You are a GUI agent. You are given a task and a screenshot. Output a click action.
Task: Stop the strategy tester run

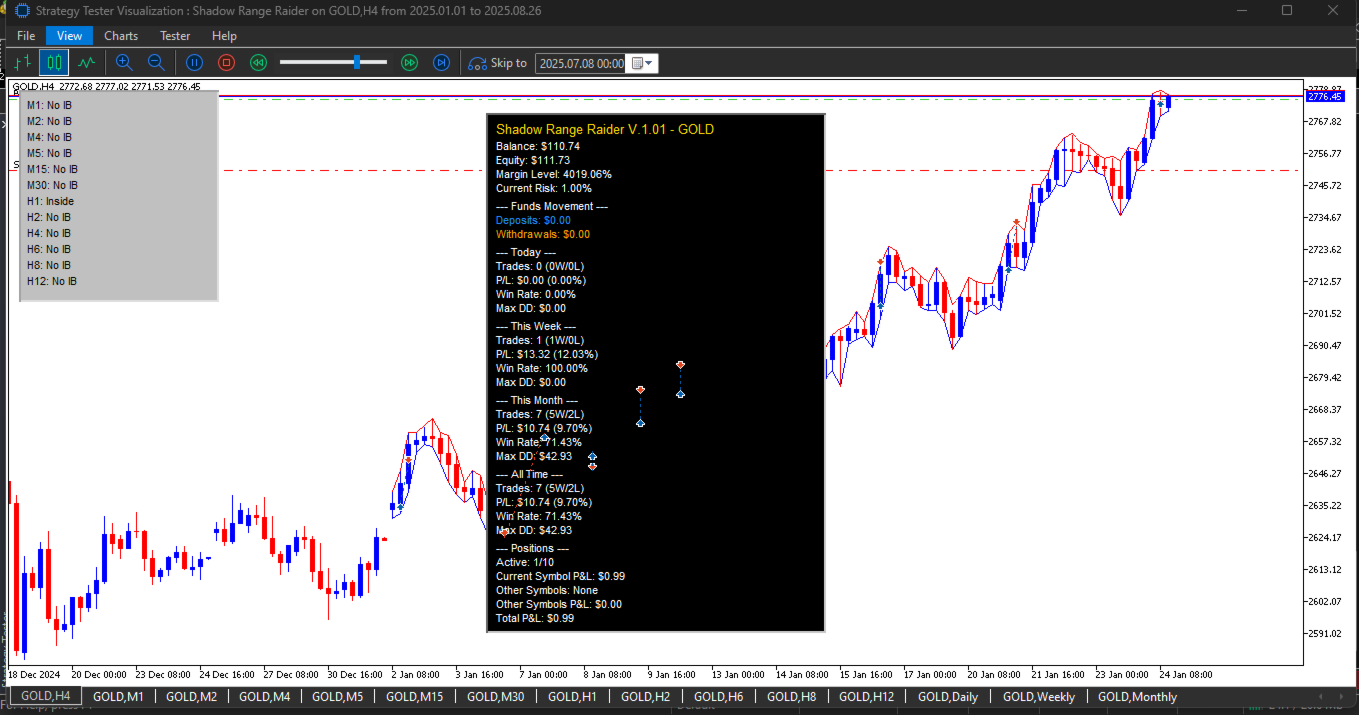pyautogui.click(x=227, y=63)
